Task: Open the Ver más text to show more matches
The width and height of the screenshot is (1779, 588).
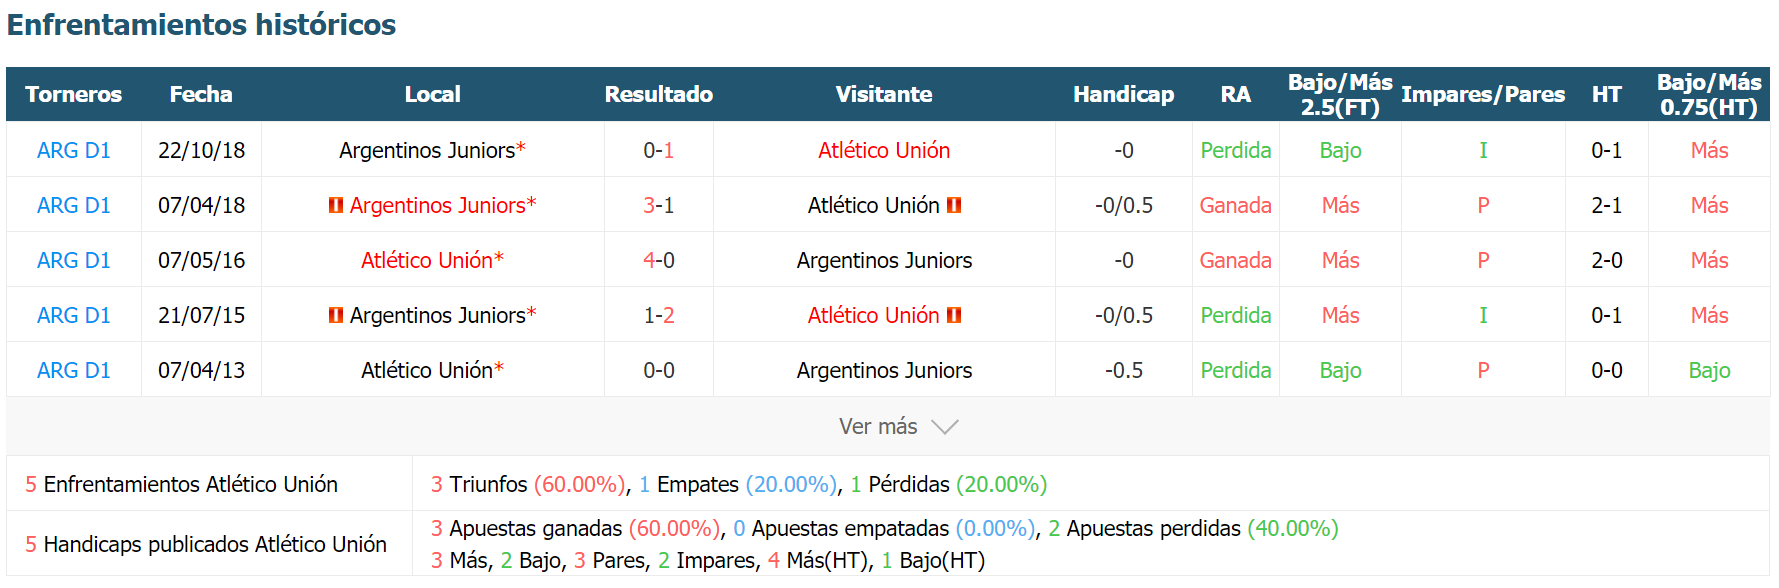Action: pos(878,427)
